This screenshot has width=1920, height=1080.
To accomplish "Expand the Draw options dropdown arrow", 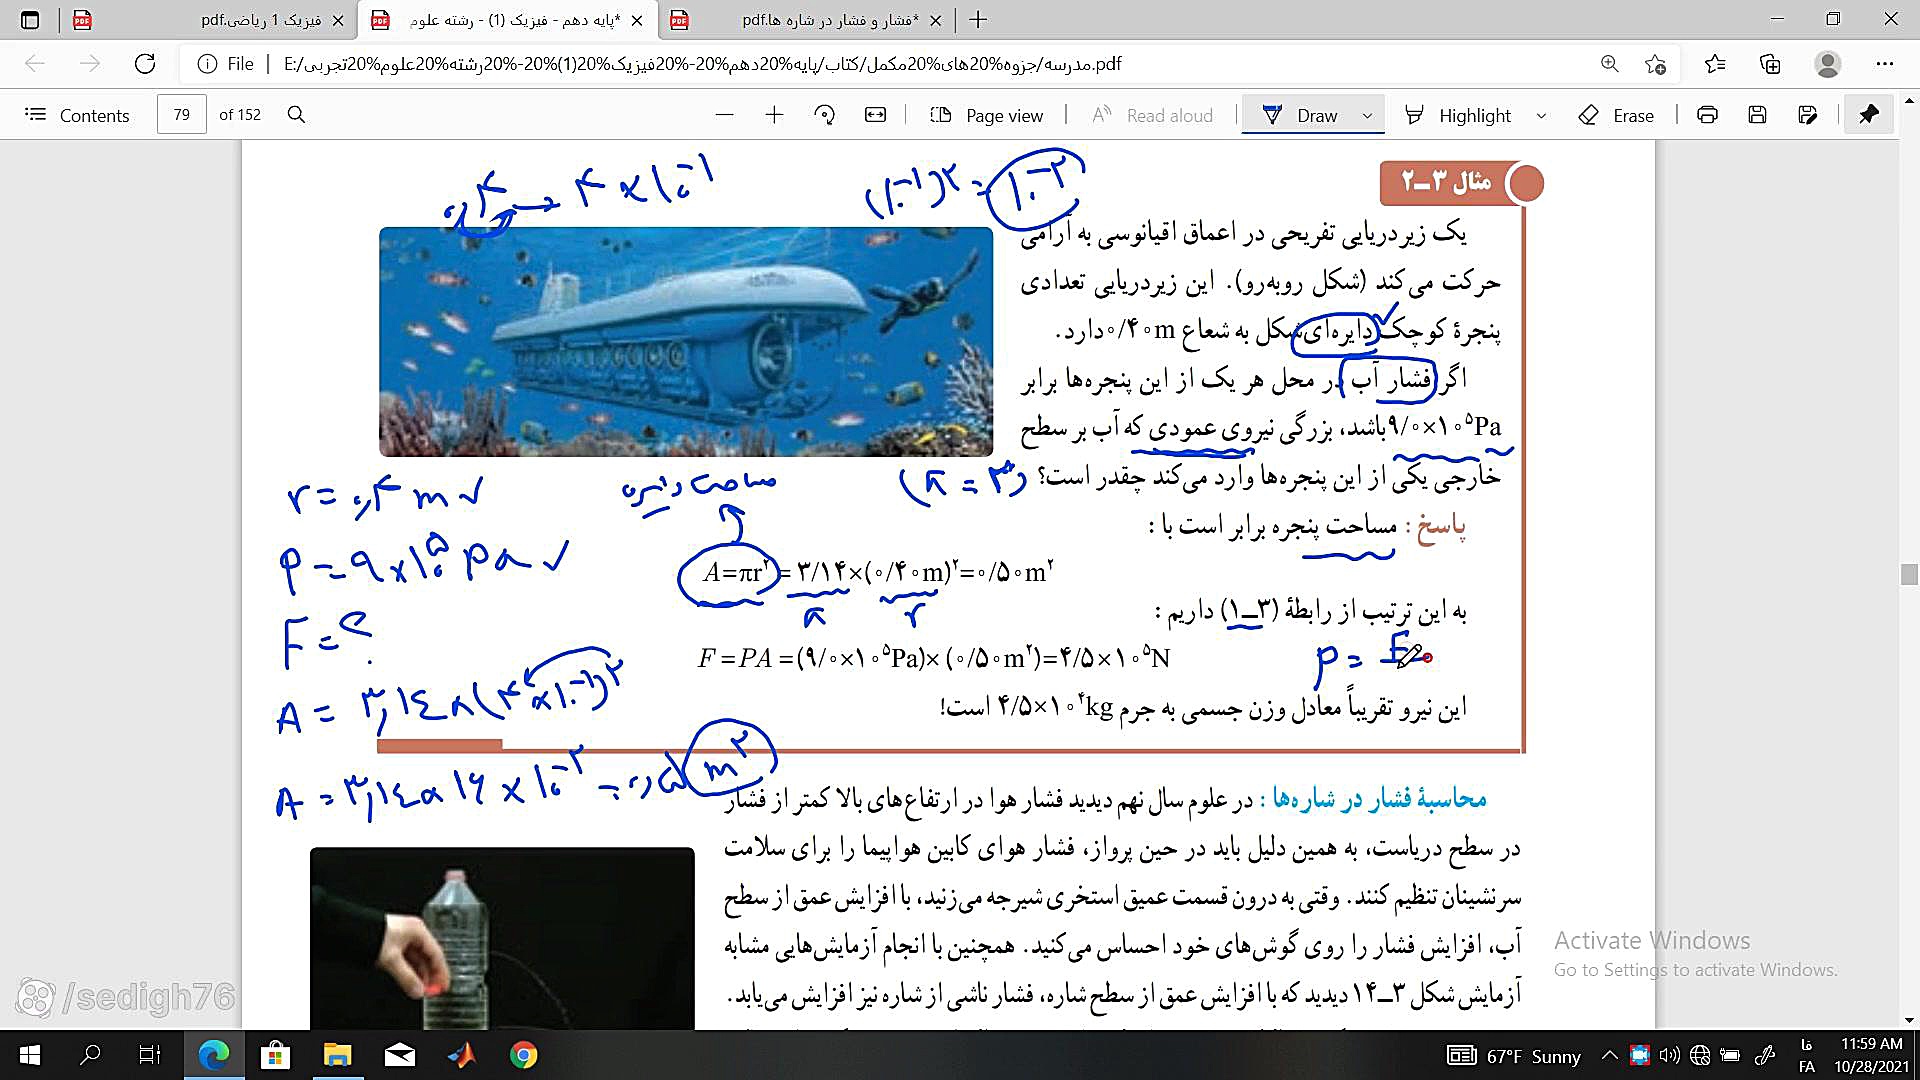I will (x=1367, y=116).
